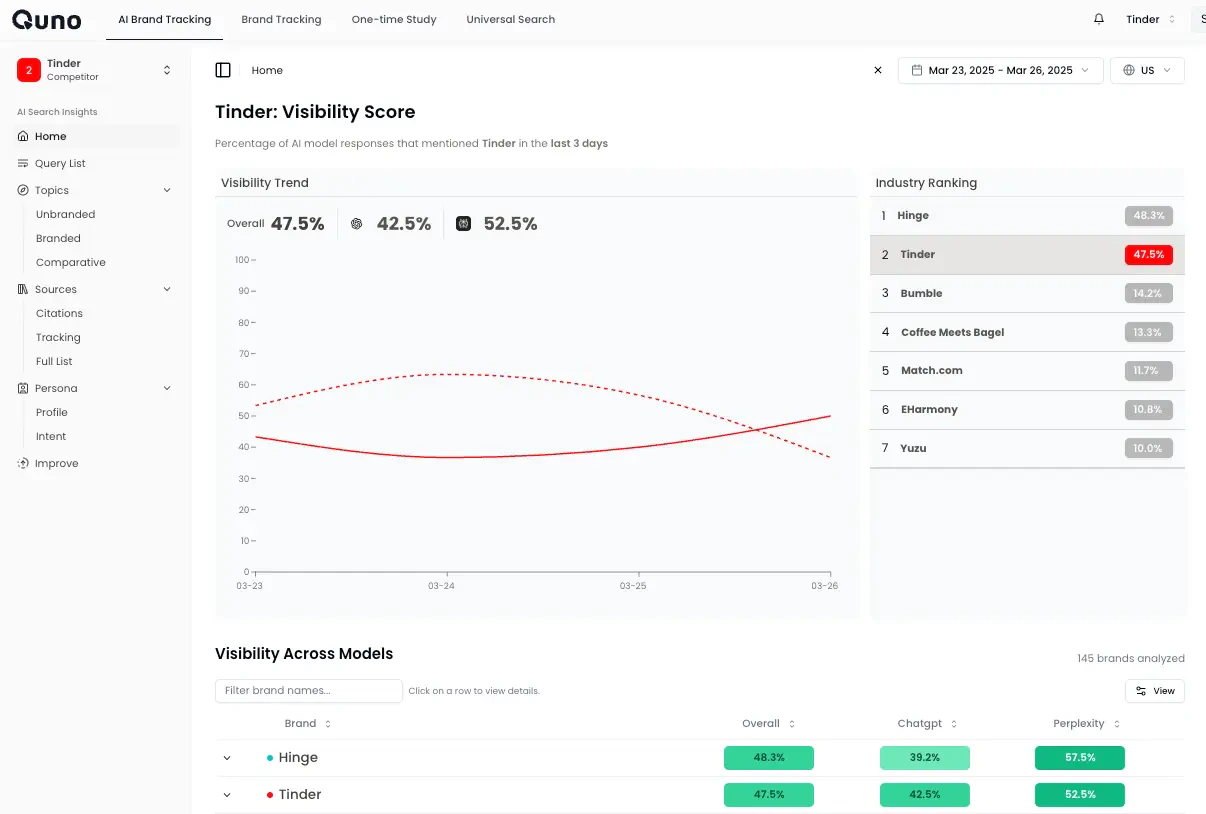Image resolution: width=1206 pixels, height=814 pixels.
Task: Select Match.com ranking row
Action: pos(1027,370)
